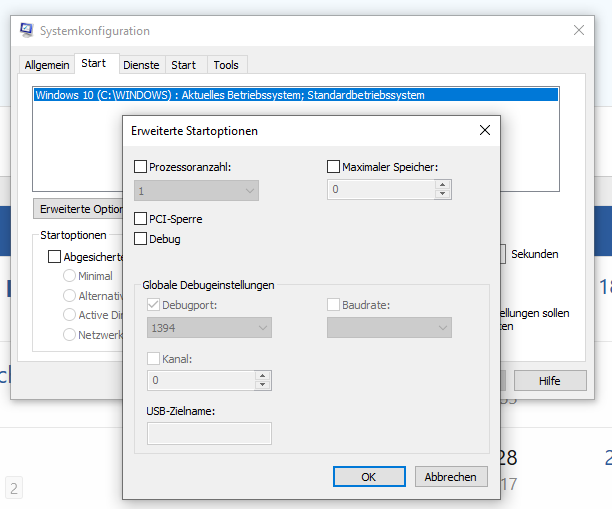Click the Systemkonfiguration window icon

(27, 30)
